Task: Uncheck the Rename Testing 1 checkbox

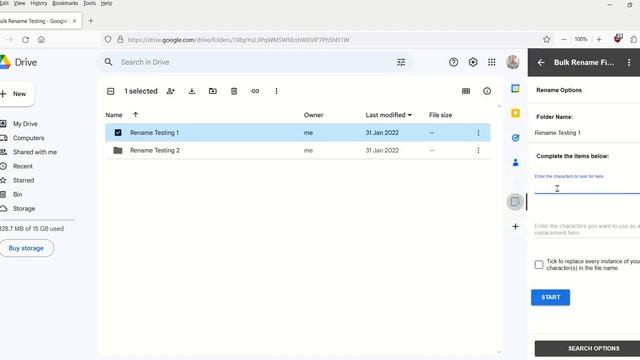Action: point(118,133)
